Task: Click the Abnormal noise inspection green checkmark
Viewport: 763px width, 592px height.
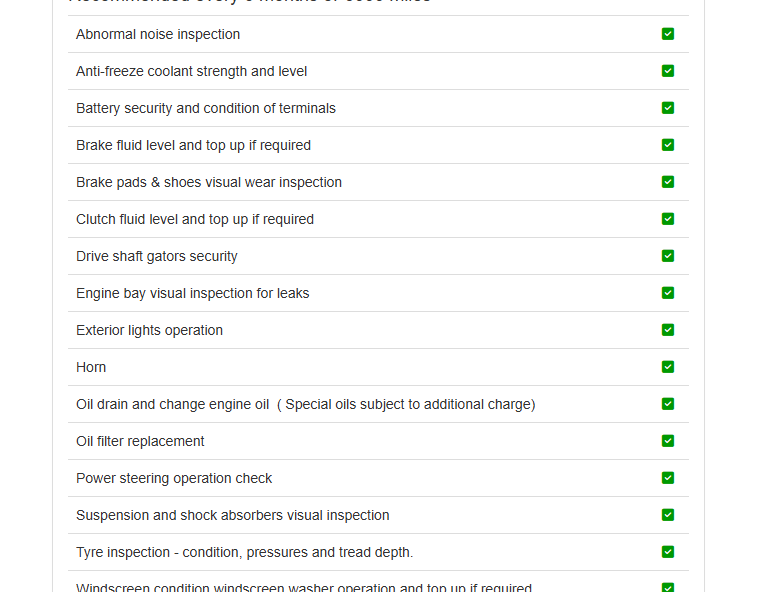Action: [668, 34]
